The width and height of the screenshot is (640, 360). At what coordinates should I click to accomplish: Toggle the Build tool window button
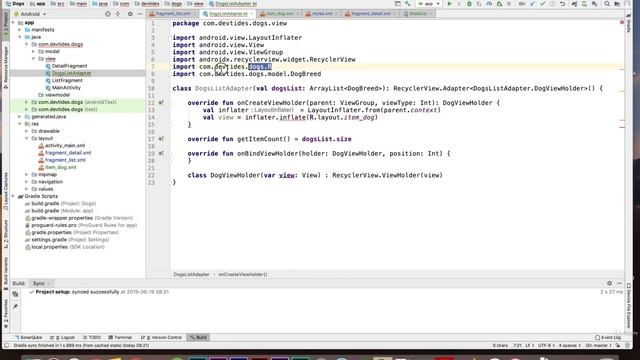(198, 338)
